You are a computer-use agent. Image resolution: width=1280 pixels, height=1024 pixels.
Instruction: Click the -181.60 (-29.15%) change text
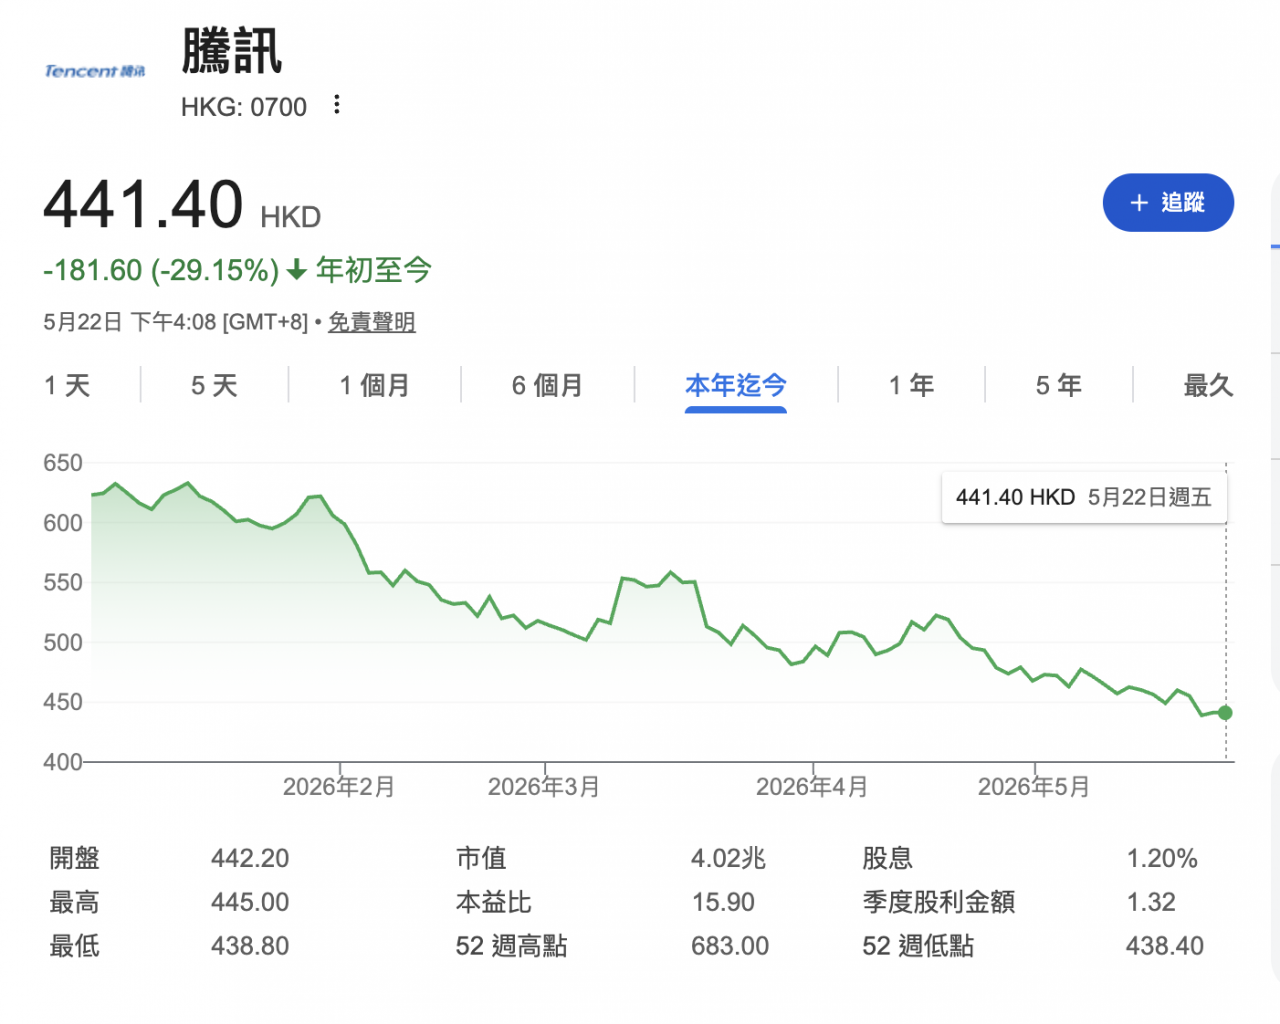(161, 270)
